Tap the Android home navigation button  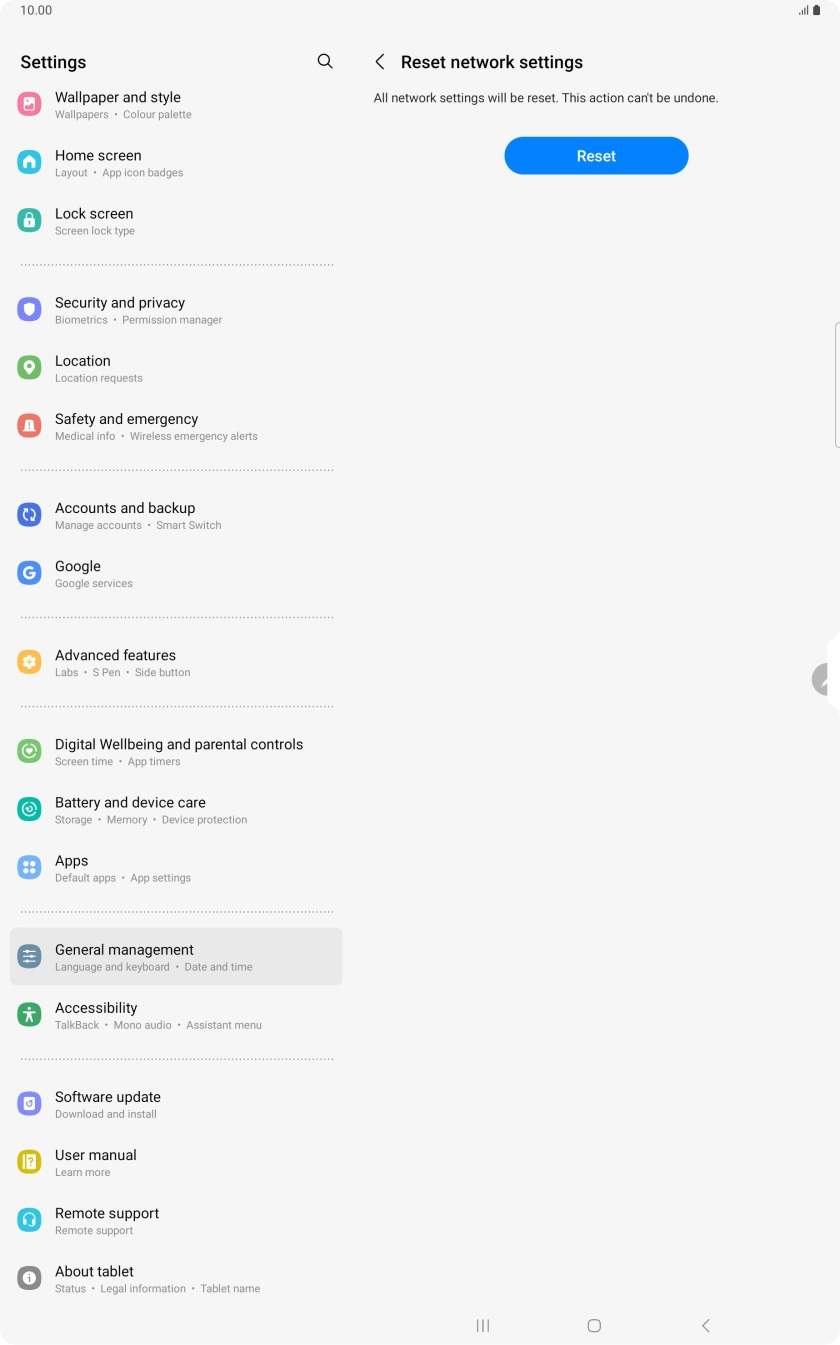594,1325
